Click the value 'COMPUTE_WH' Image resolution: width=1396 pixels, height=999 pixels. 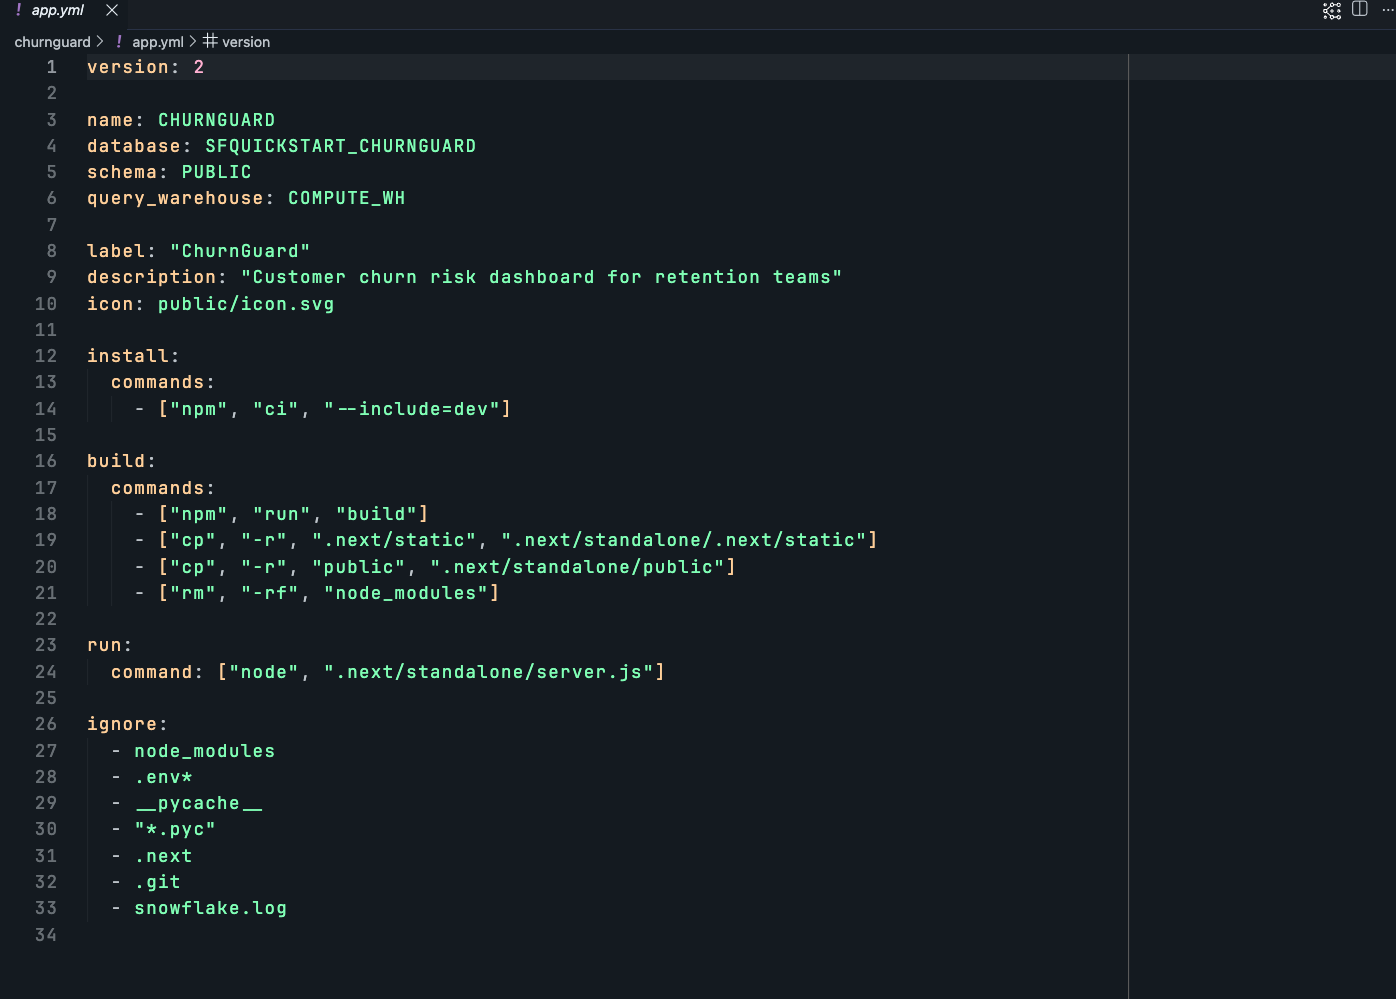point(346,198)
